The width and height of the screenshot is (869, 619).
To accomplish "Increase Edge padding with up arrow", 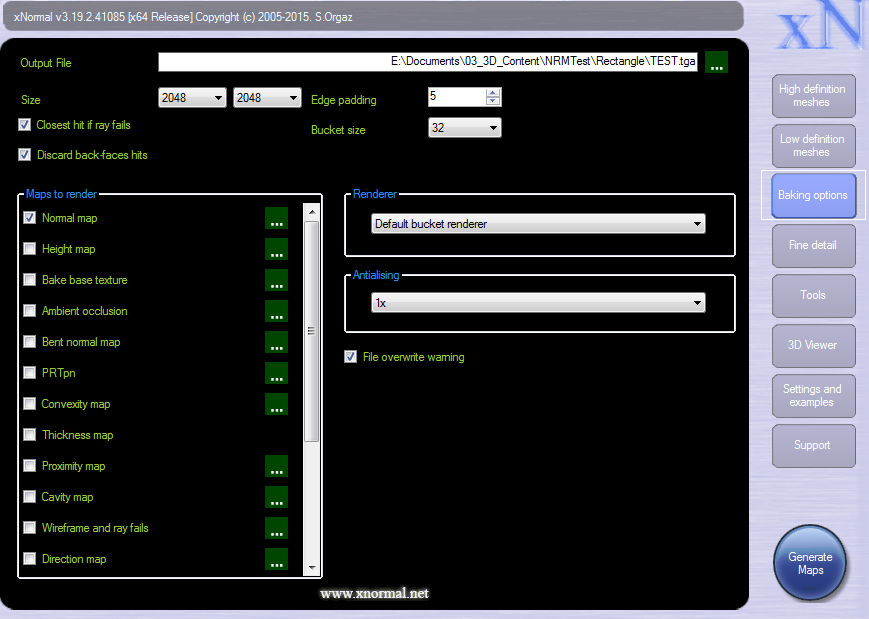I will coord(493,93).
